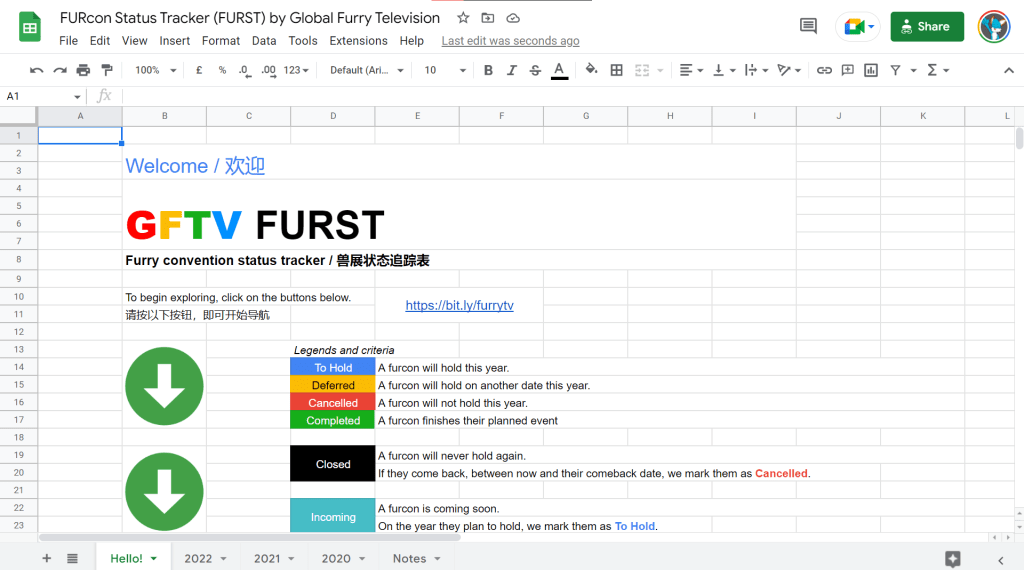Viewport: 1024px width, 570px height.
Task: Click the Undo icon in toolbar
Action: (37, 70)
